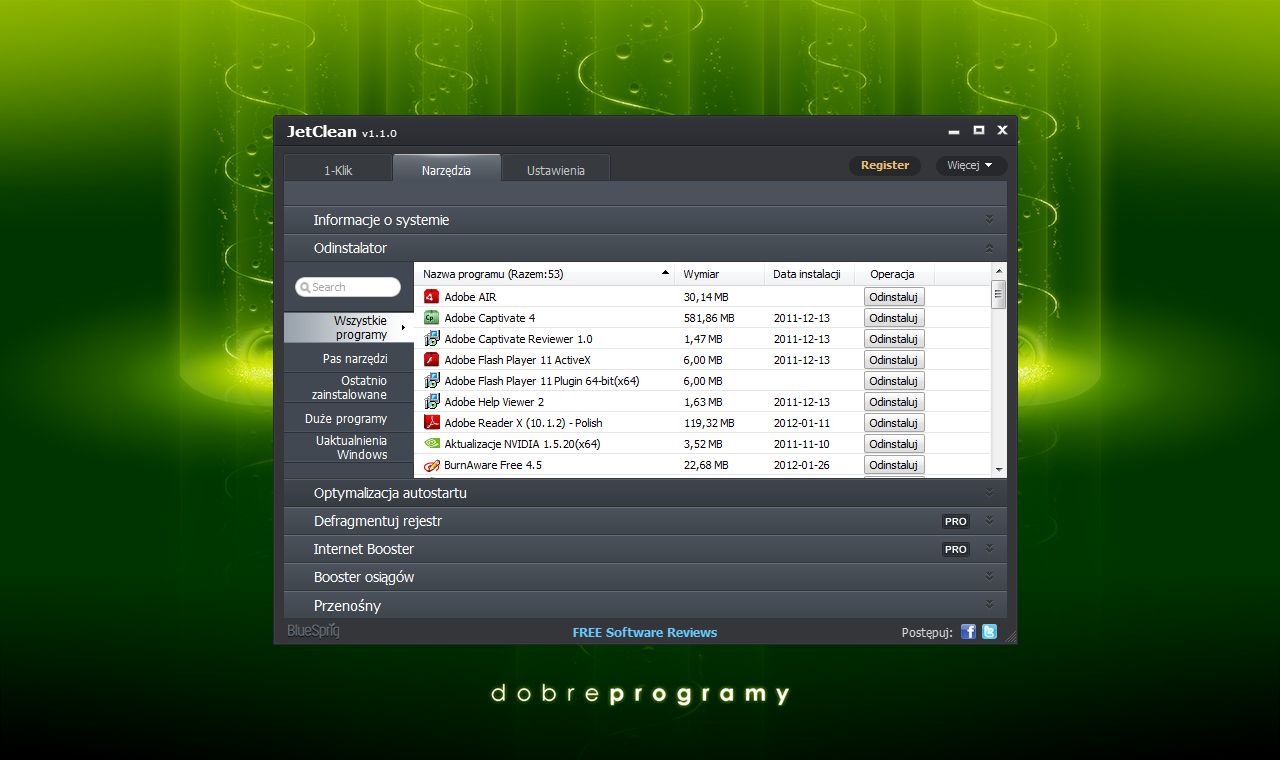
Task: Open the Ustawienia tab
Action: pyautogui.click(x=555, y=170)
